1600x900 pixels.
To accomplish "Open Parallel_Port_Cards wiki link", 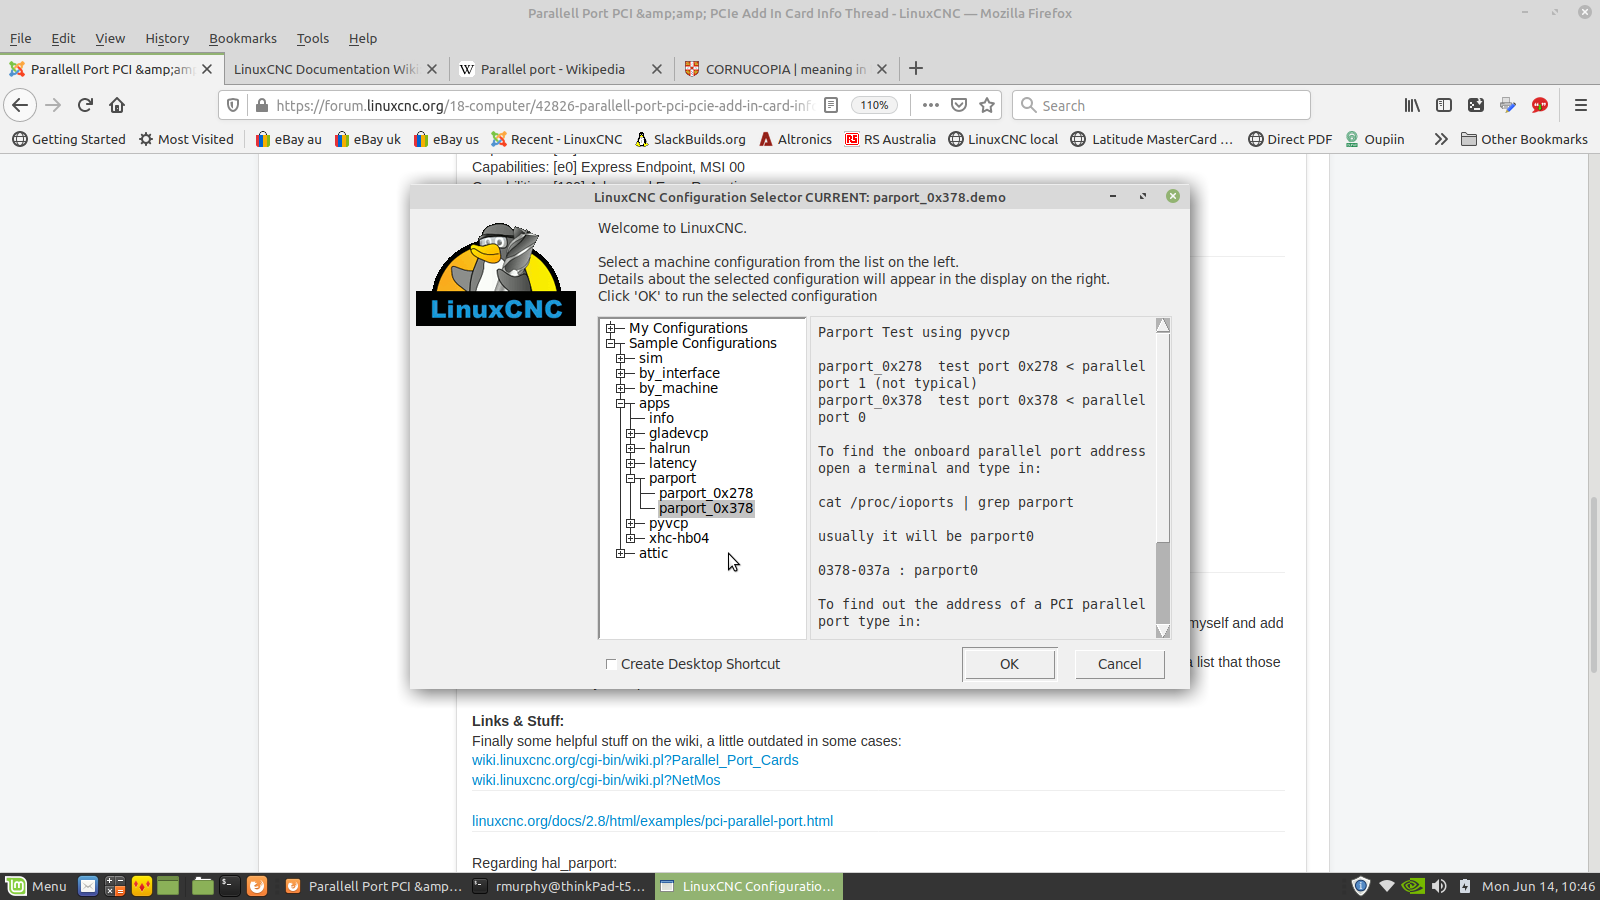I will click(635, 760).
